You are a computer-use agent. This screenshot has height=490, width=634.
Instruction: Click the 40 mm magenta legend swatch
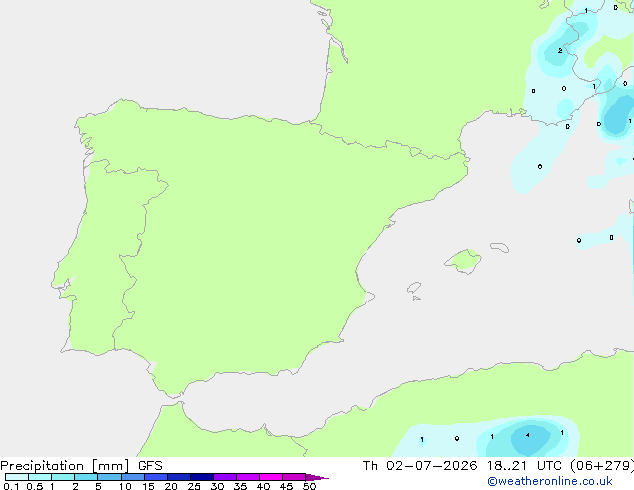click(271, 477)
